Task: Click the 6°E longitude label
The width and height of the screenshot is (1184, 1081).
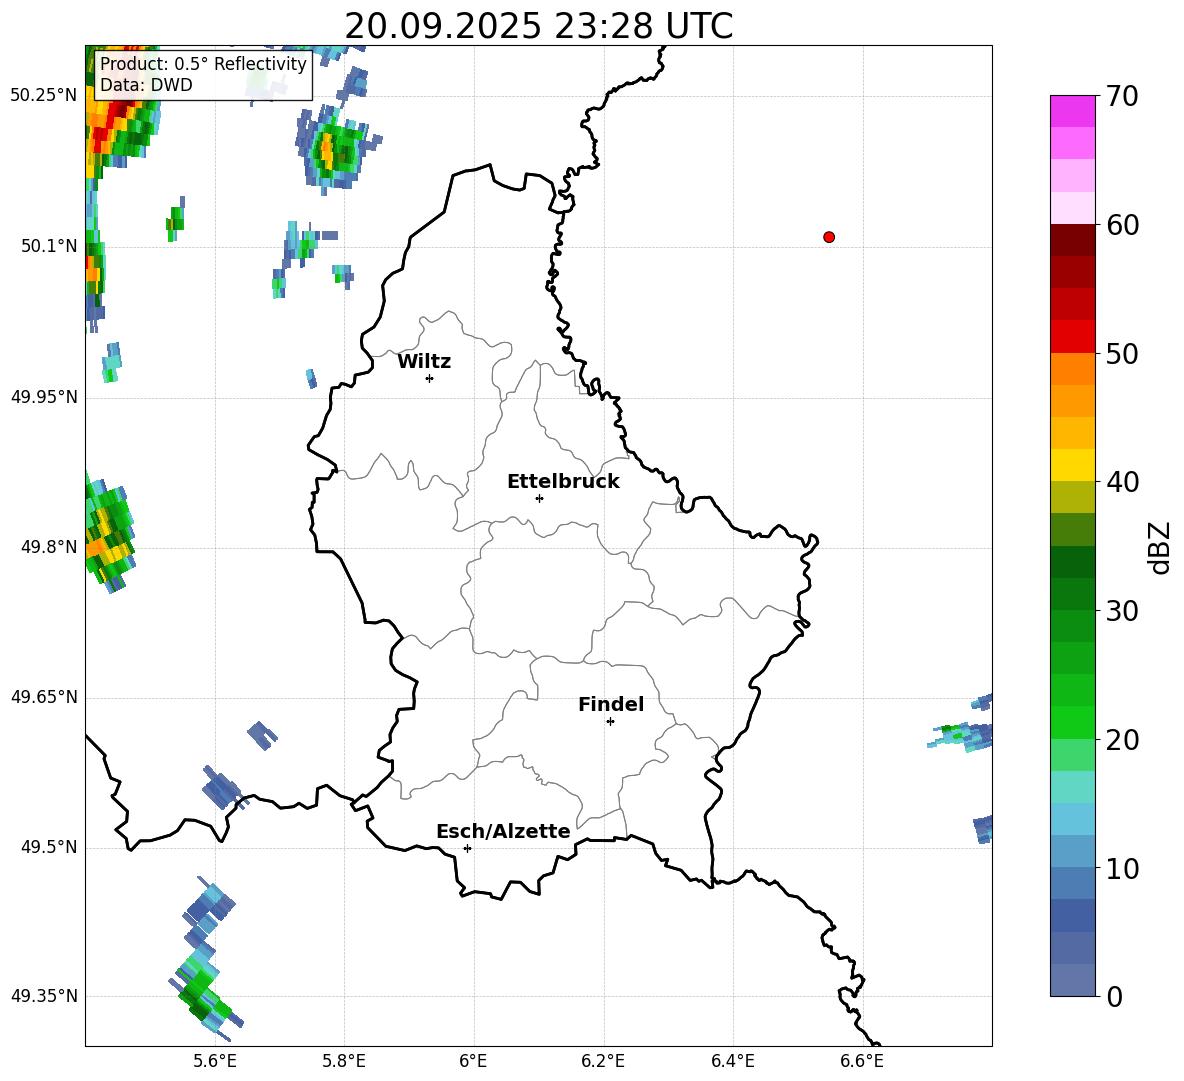Action: pos(473,1061)
